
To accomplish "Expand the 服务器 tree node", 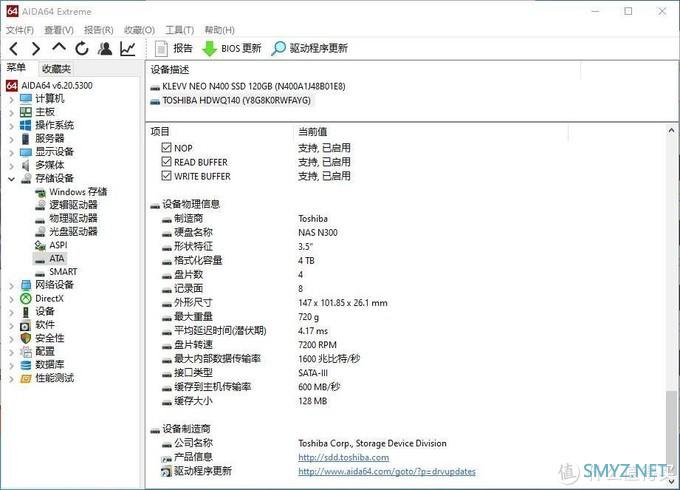I will coord(12,140).
